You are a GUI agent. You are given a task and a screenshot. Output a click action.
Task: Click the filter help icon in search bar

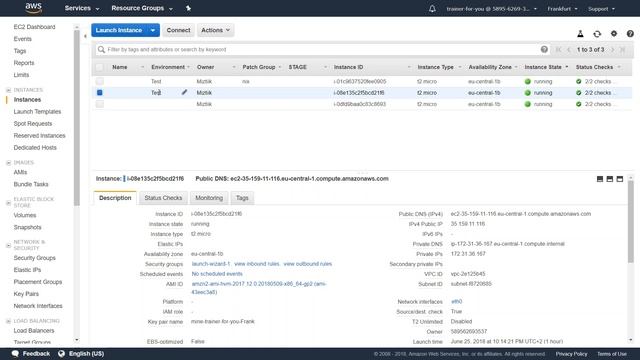(x=544, y=49)
